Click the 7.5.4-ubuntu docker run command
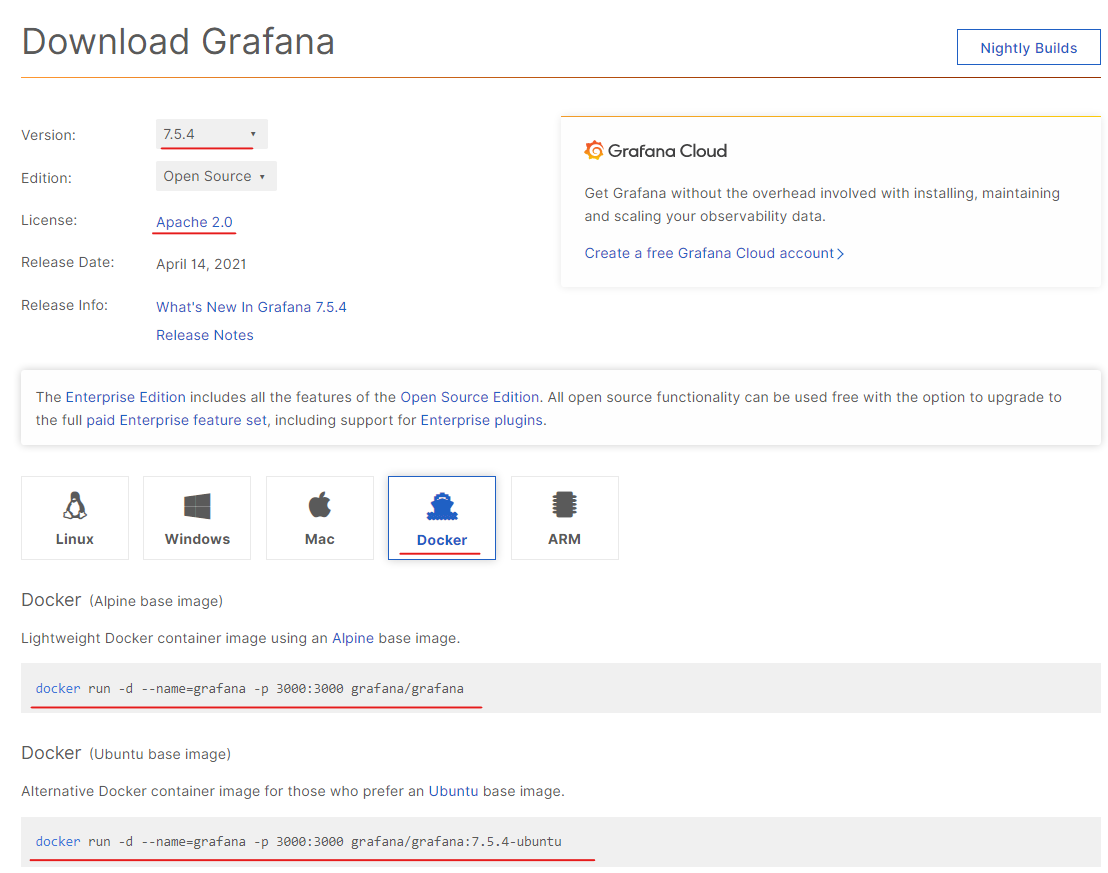This screenshot has height=873, width=1108. pos(299,841)
